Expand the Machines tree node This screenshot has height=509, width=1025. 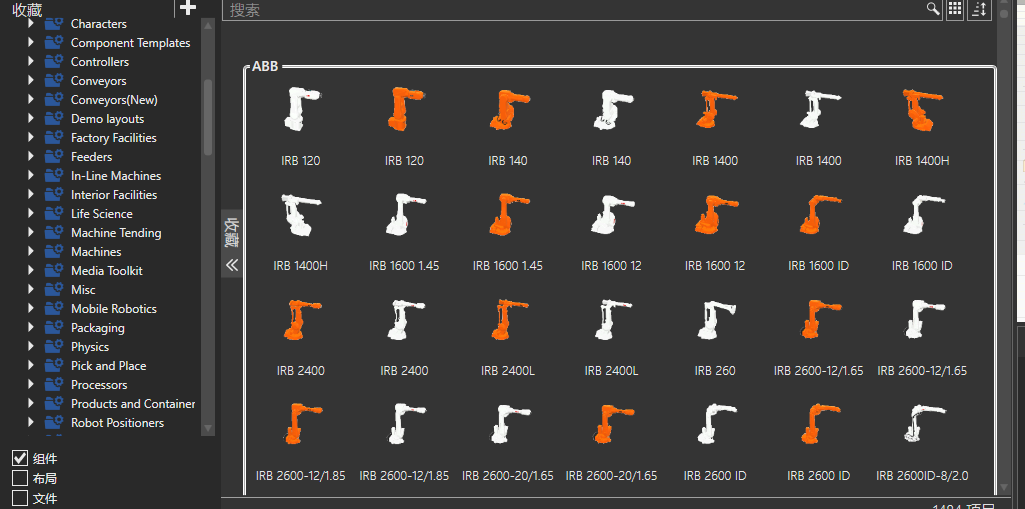click(31, 252)
